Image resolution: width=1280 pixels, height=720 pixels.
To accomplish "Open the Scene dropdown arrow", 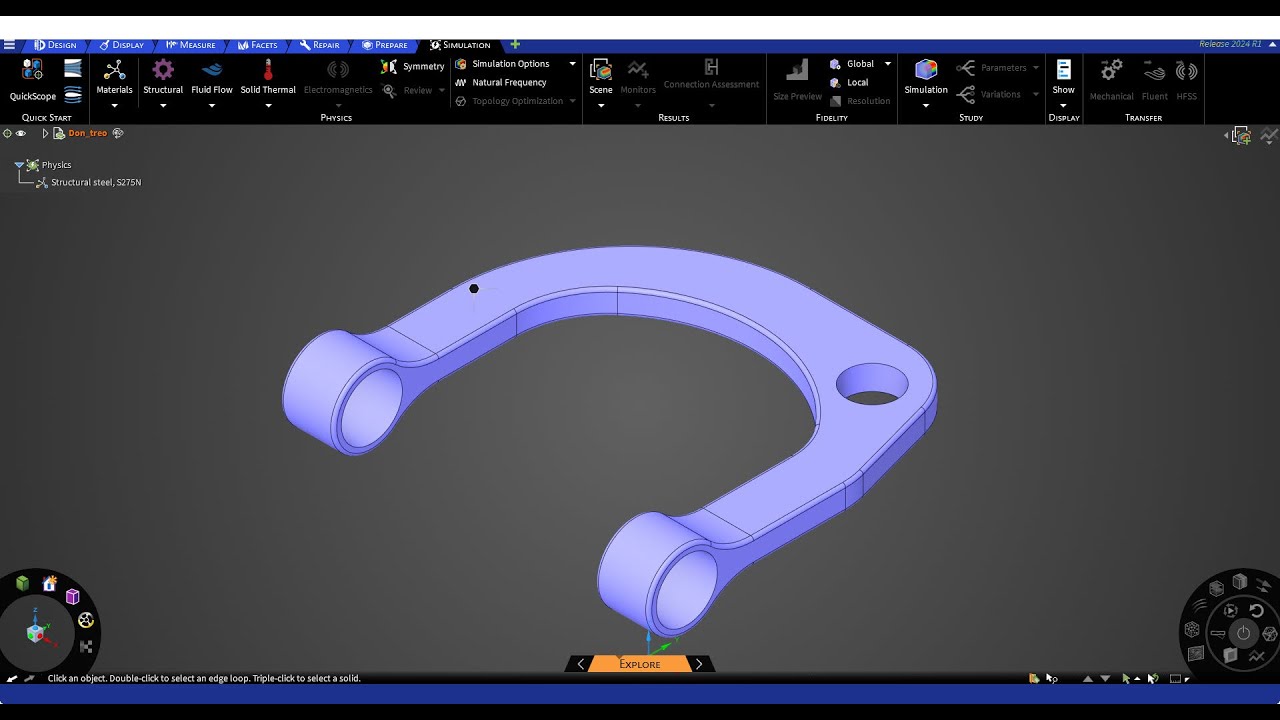I will 601,105.
